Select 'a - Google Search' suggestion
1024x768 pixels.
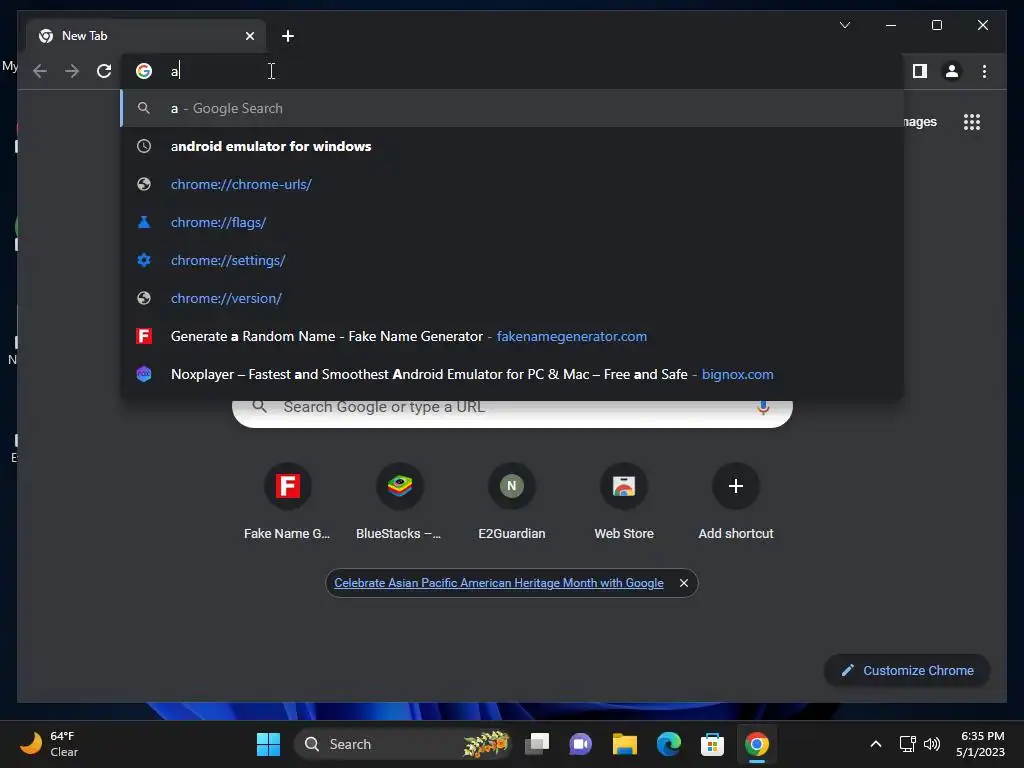tap(512, 108)
